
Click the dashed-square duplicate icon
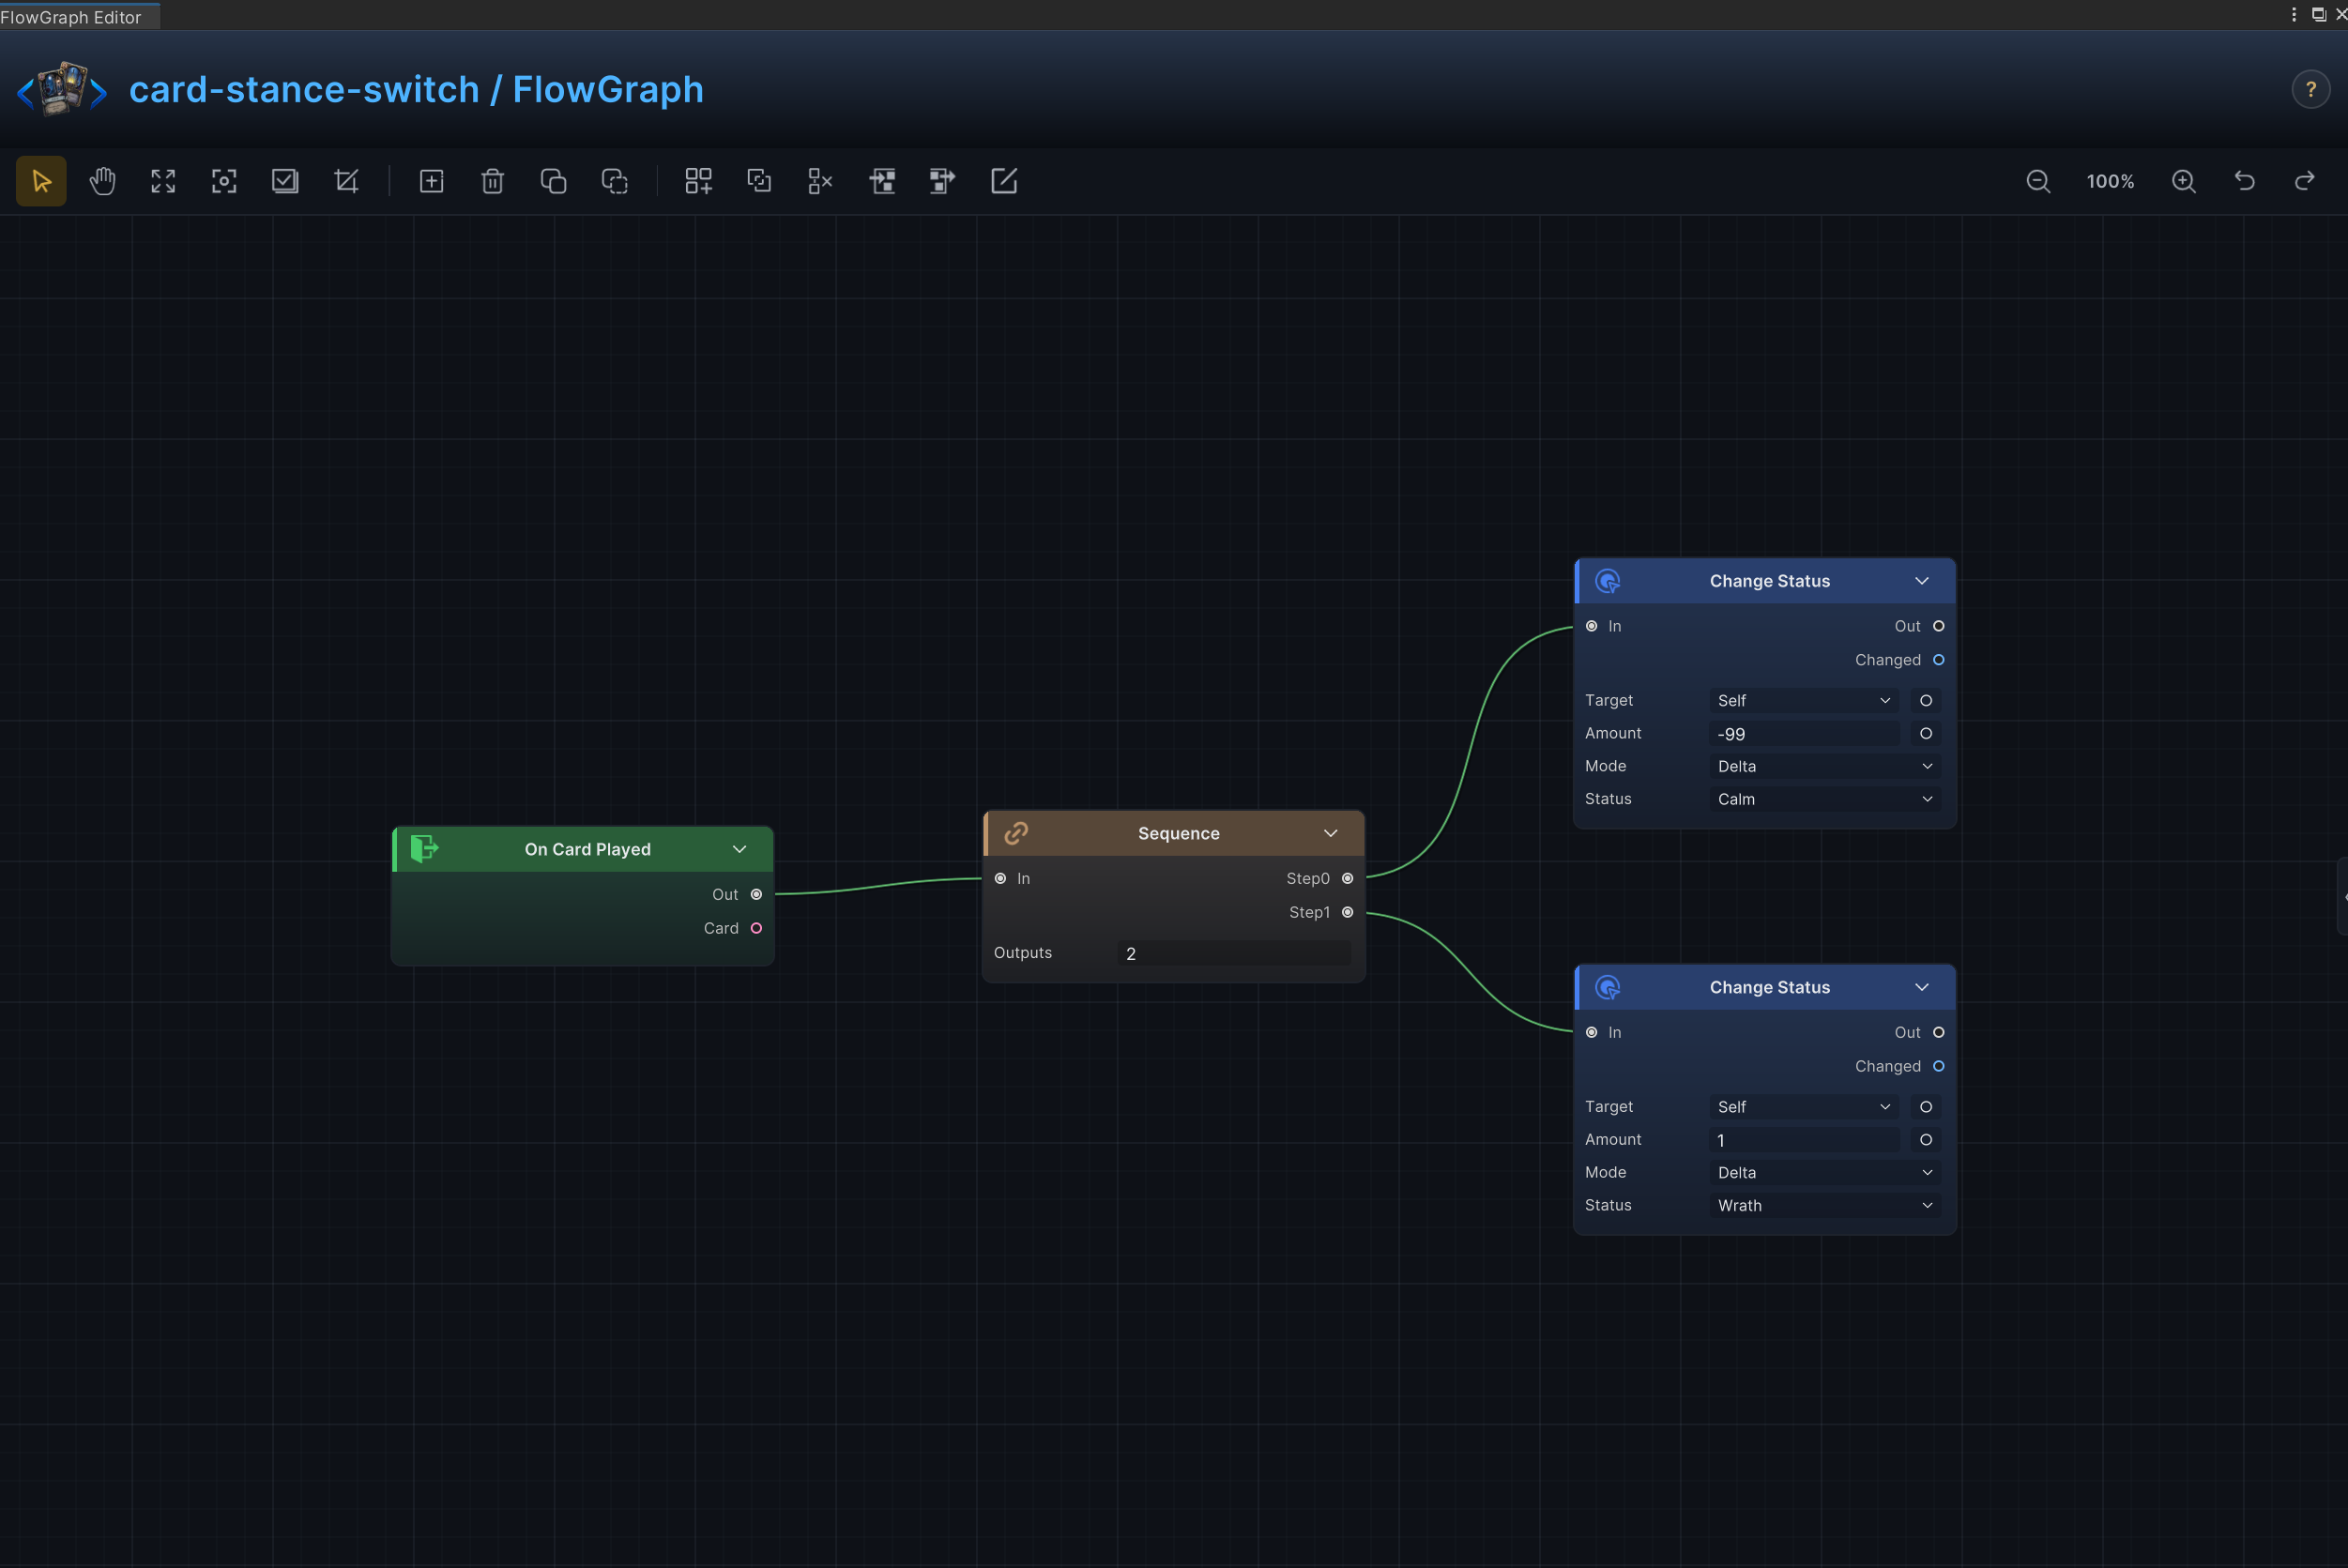[x=614, y=181]
